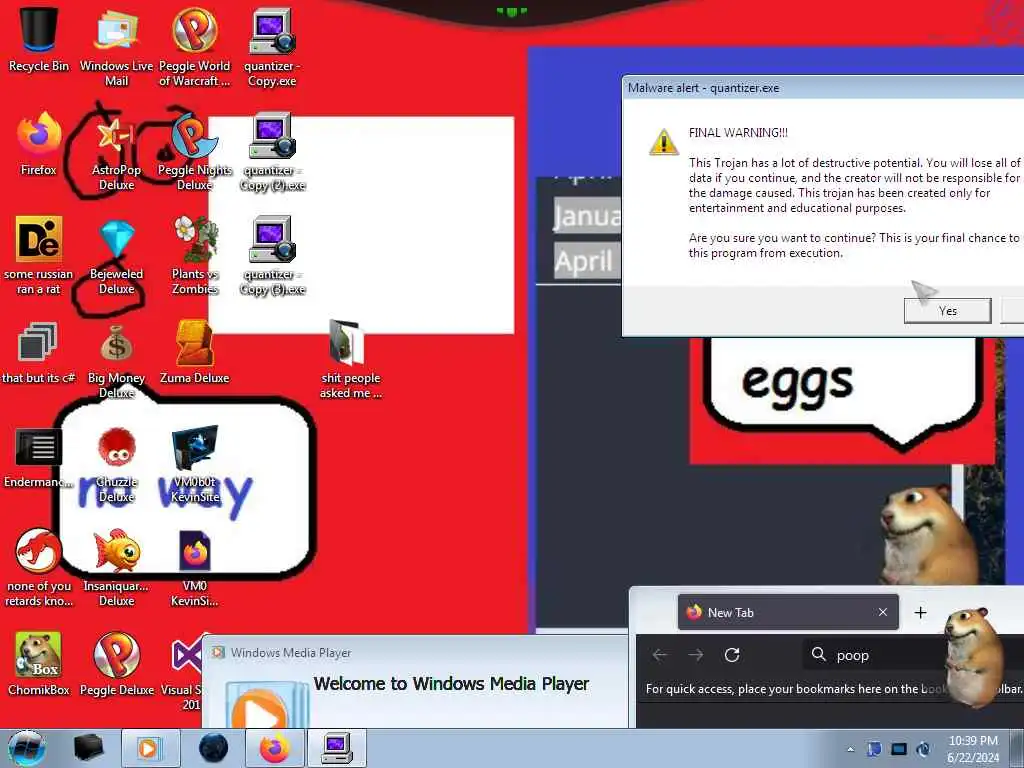Screen dimensions: 1024x768
Task: Open the Zuma Deluxe icon
Action: point(195,353)
